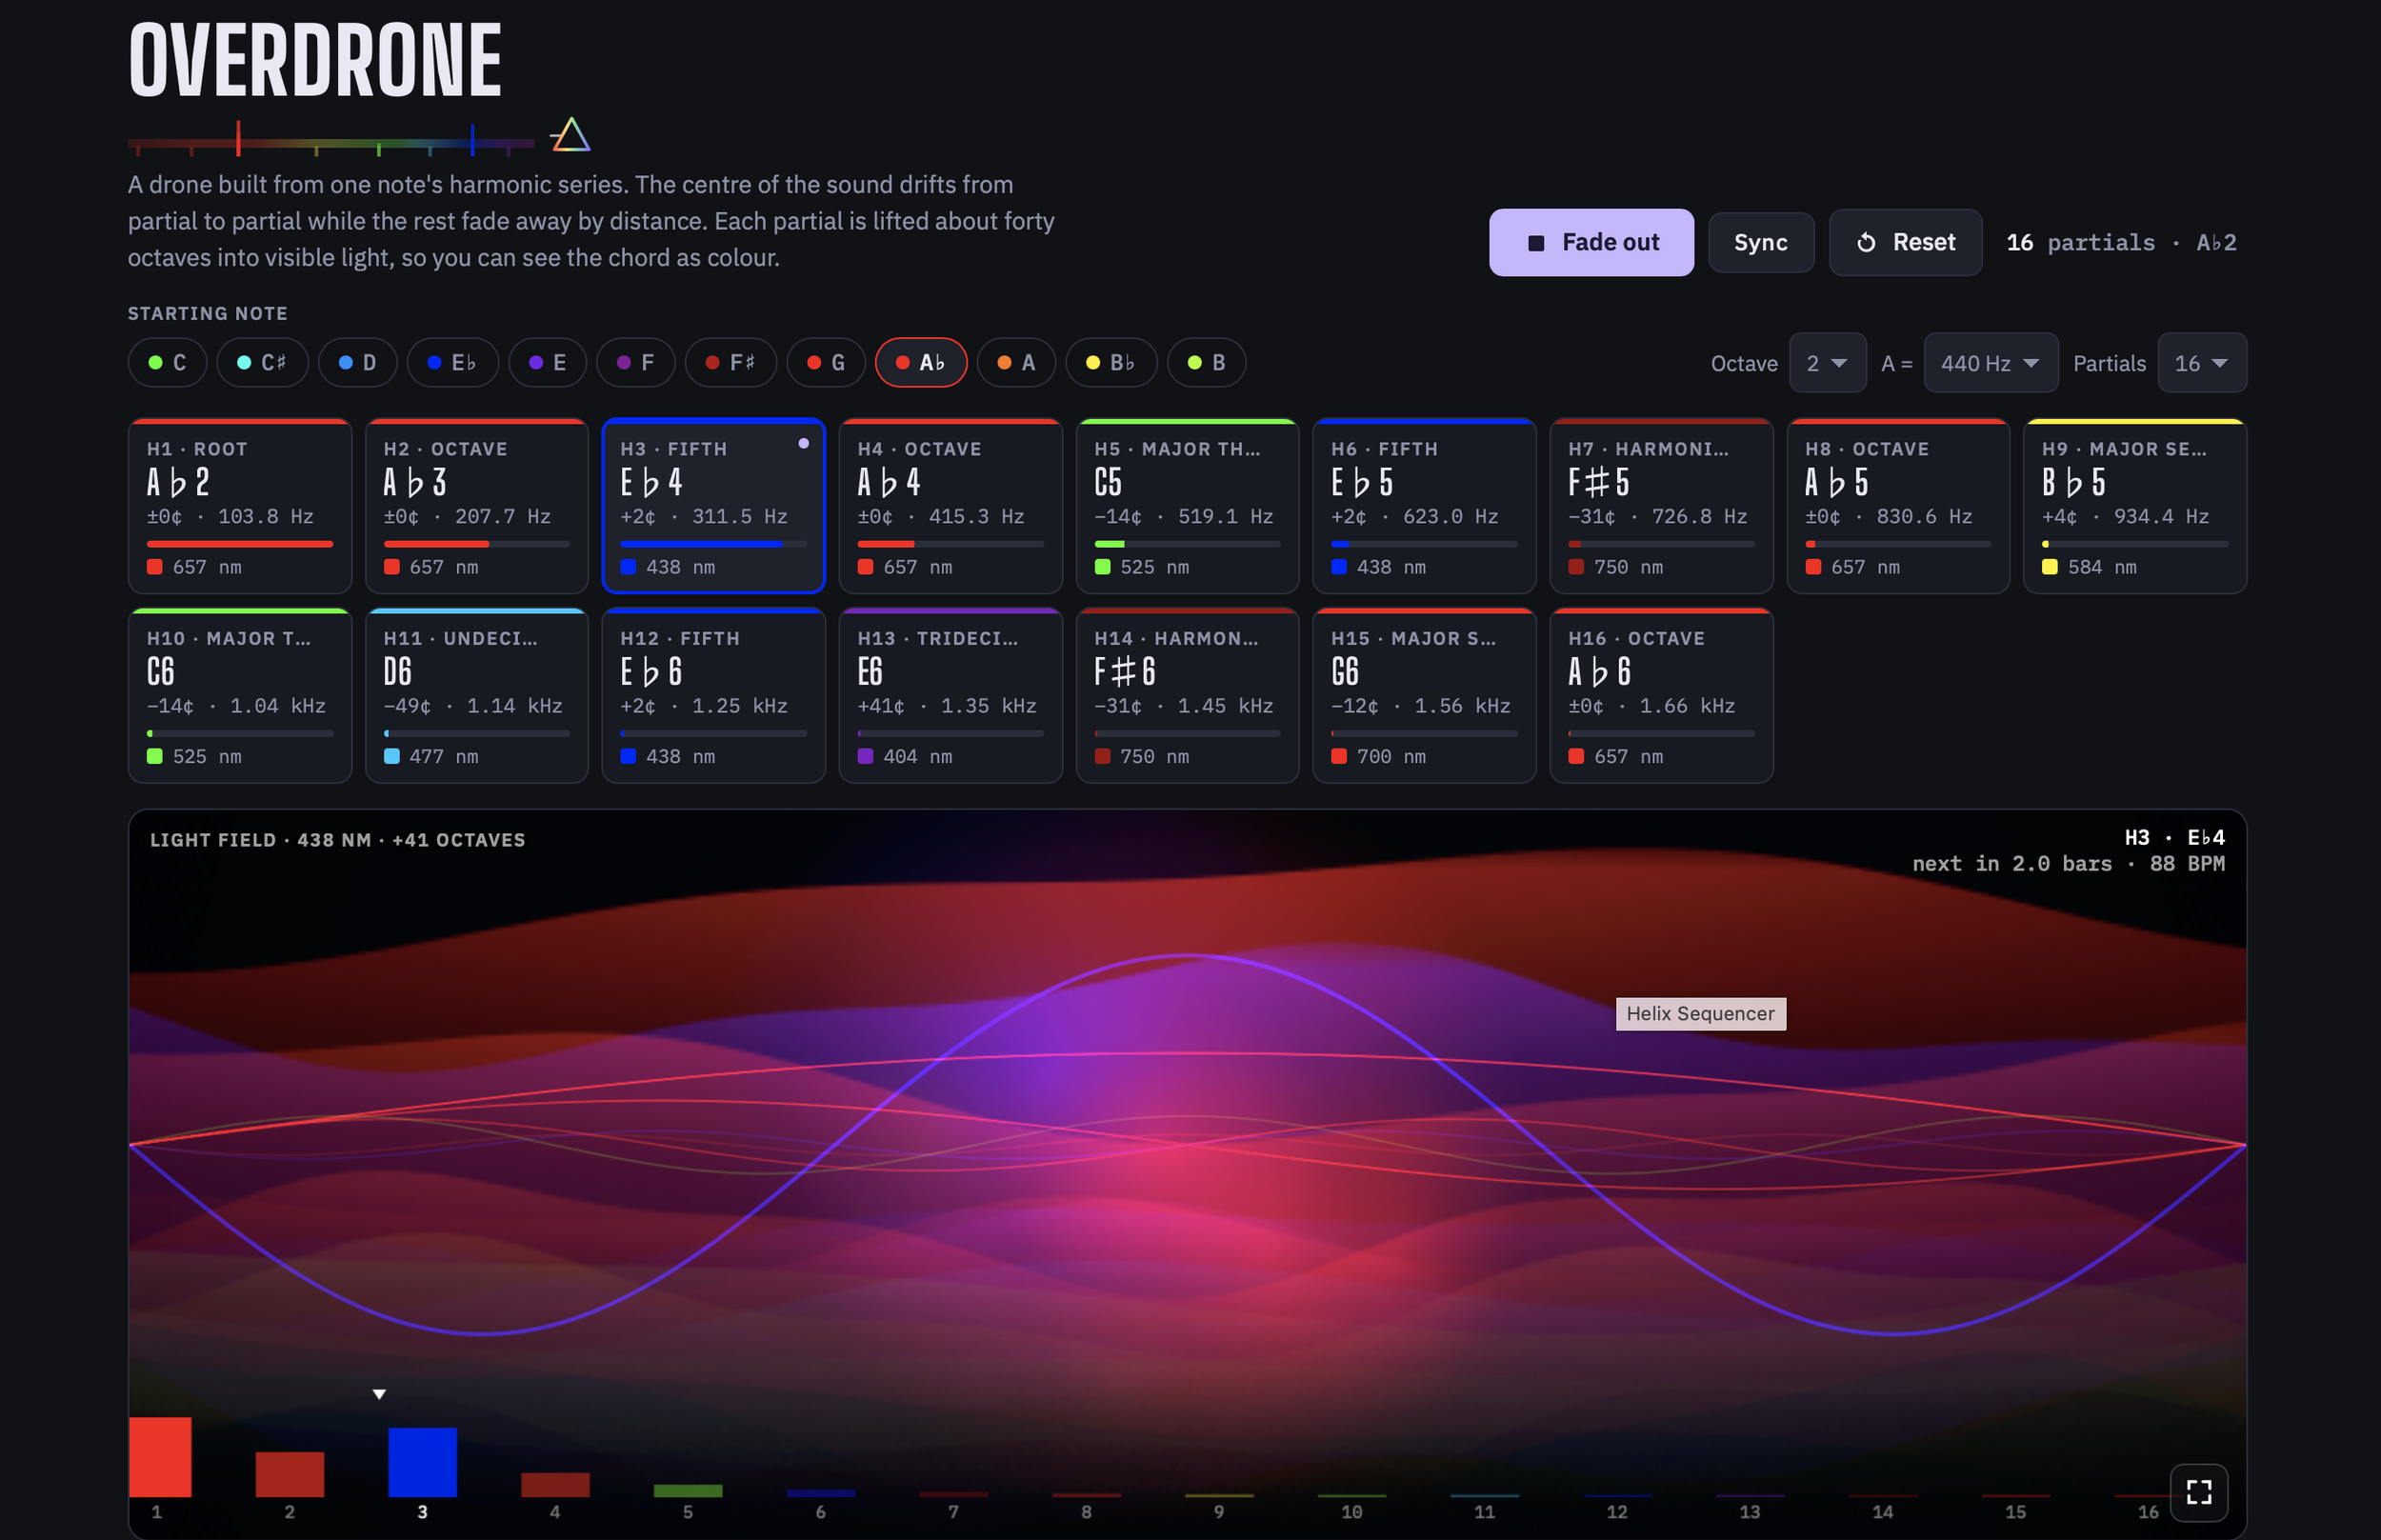The image size is (2381, 1540).
Task: Click the yellow 584 nm swatch in H9
Action: 2049,567
